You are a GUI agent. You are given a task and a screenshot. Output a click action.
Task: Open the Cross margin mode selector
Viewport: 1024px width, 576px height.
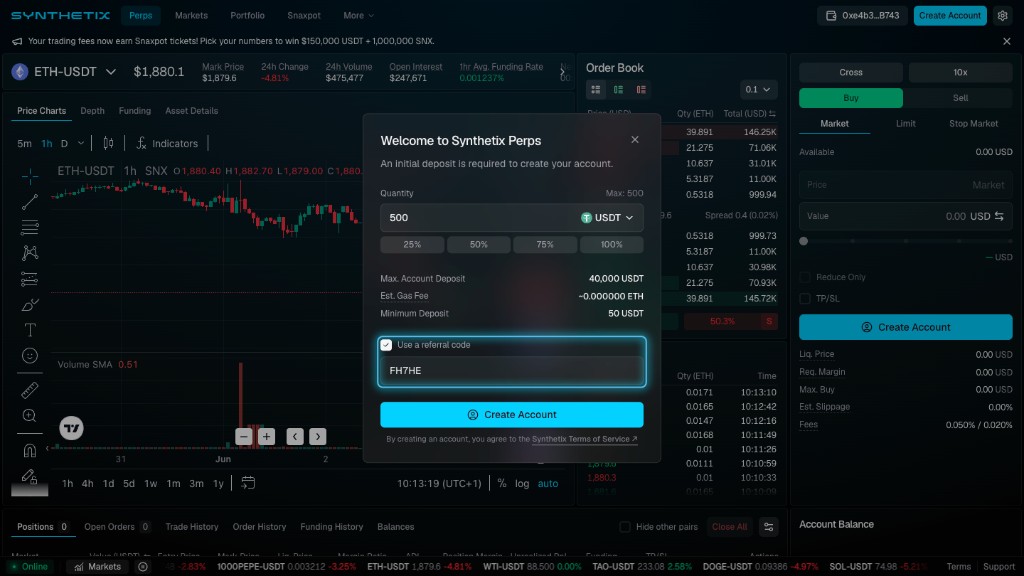coord(851,72)
